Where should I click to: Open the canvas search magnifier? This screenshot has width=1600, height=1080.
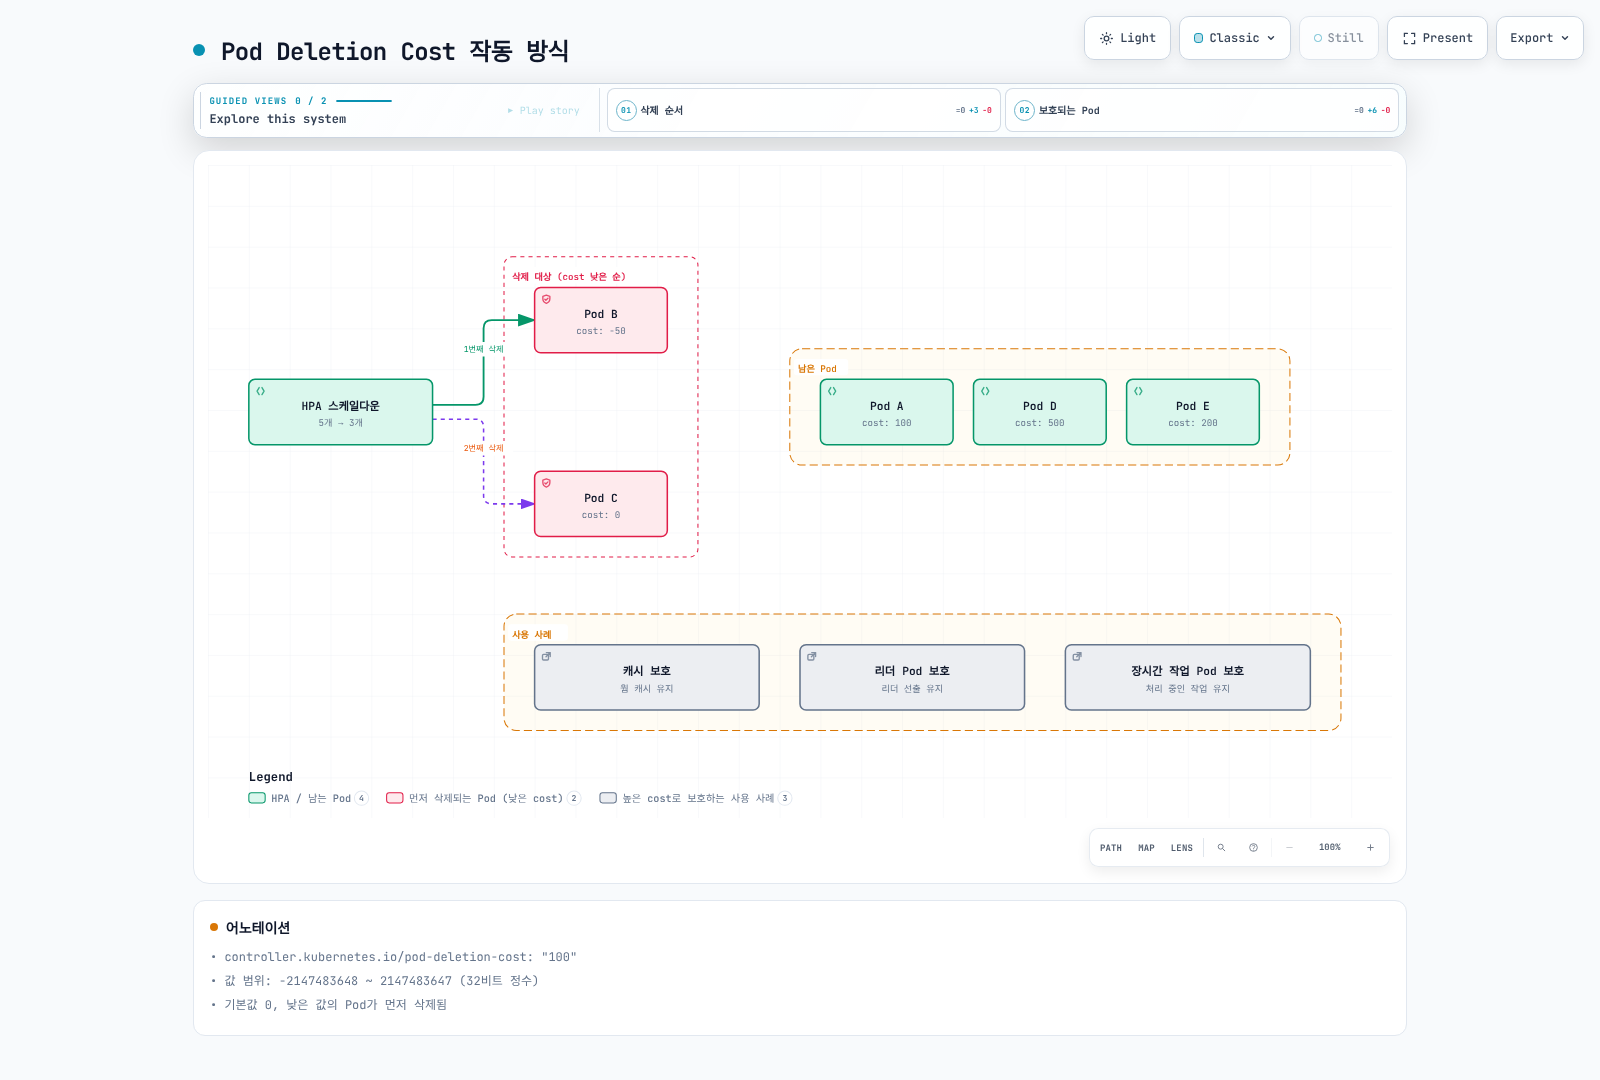tap(1221, 848)
